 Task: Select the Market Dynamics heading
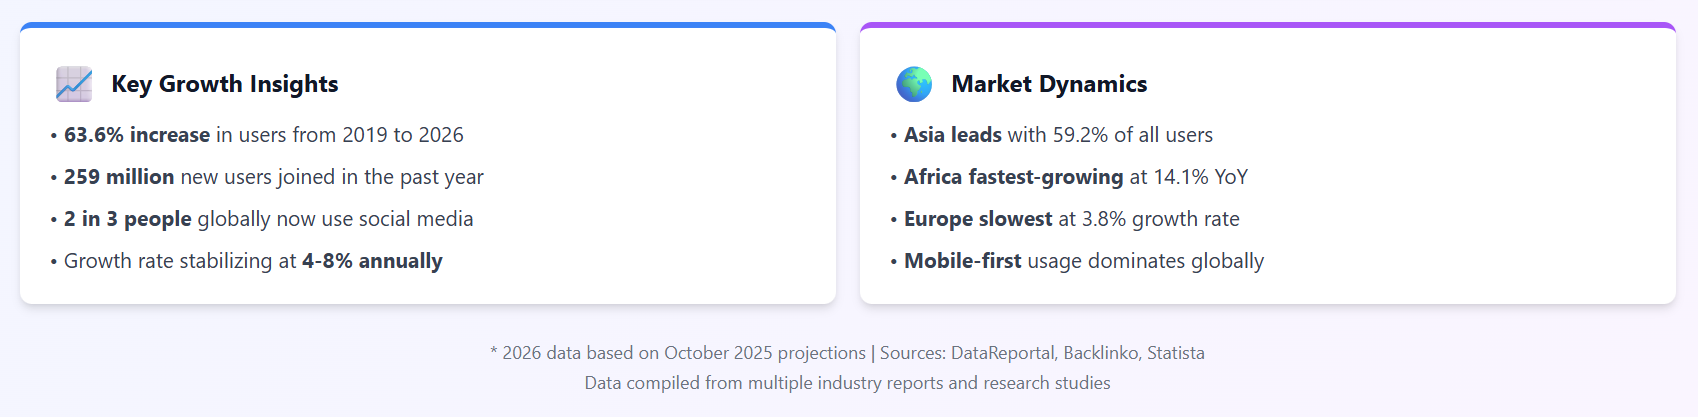click(x=1049, y=84)
